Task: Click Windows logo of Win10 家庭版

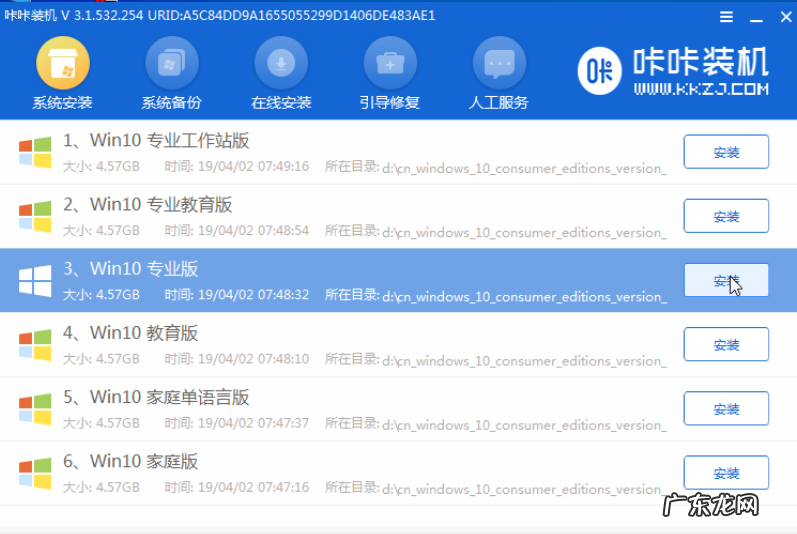Action: (x=35, y=474)
